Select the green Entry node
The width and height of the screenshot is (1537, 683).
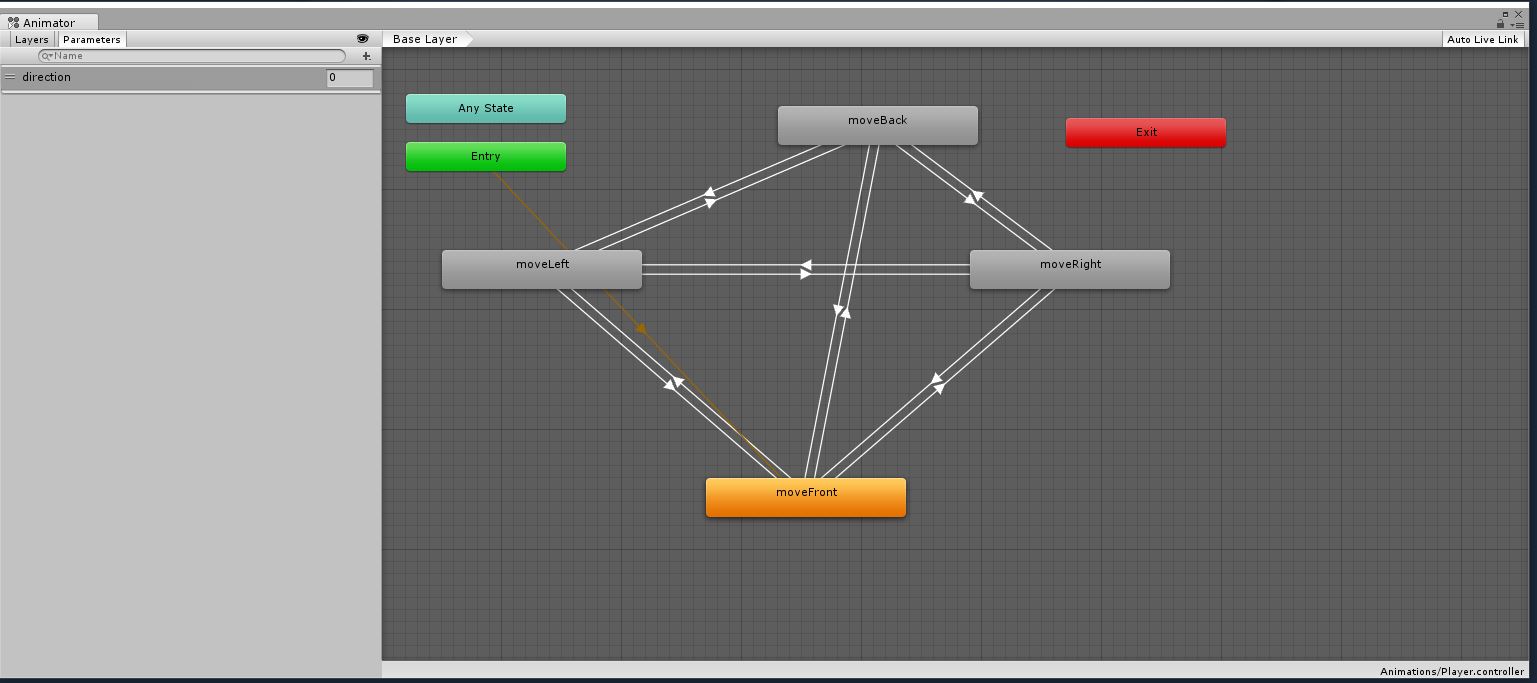[x=486, y=156]
